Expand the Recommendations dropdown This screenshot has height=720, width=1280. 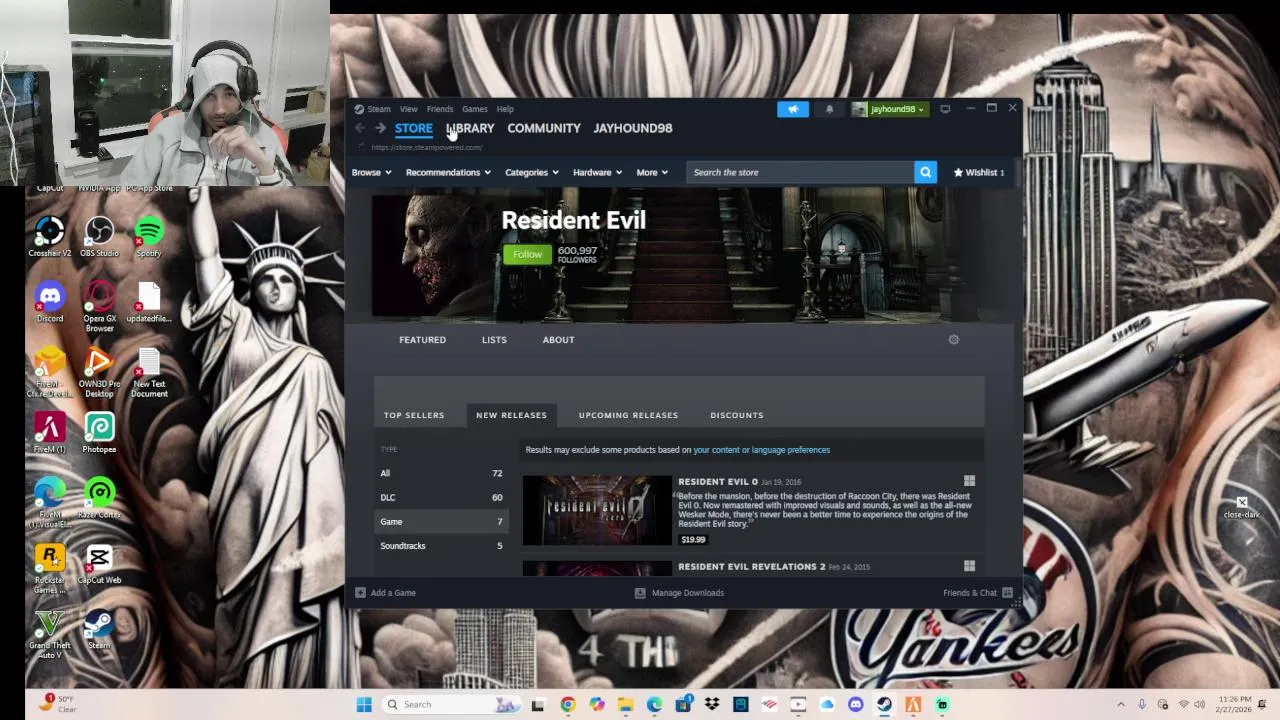448,172
